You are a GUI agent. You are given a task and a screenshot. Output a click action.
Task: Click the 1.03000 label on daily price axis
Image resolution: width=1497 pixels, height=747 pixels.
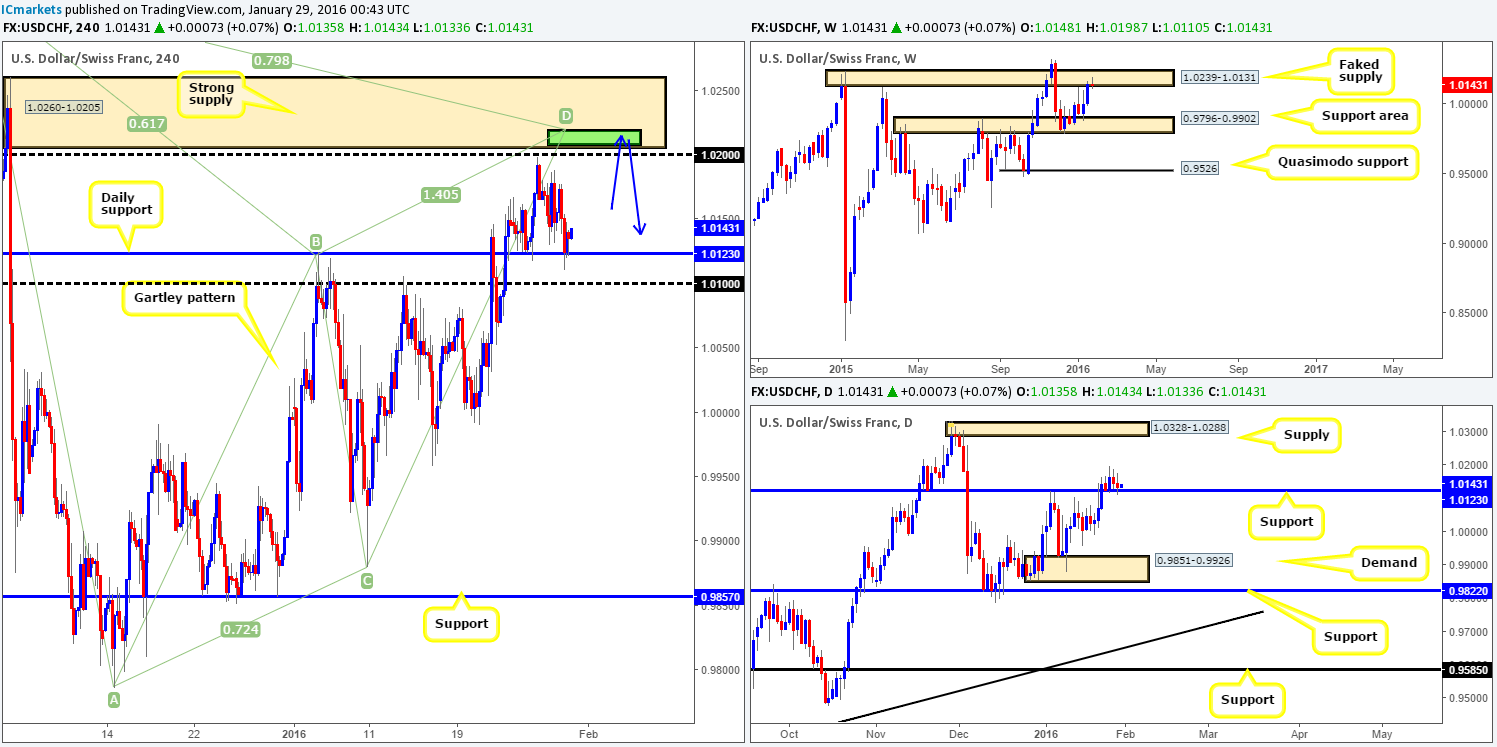point(1469,433)
